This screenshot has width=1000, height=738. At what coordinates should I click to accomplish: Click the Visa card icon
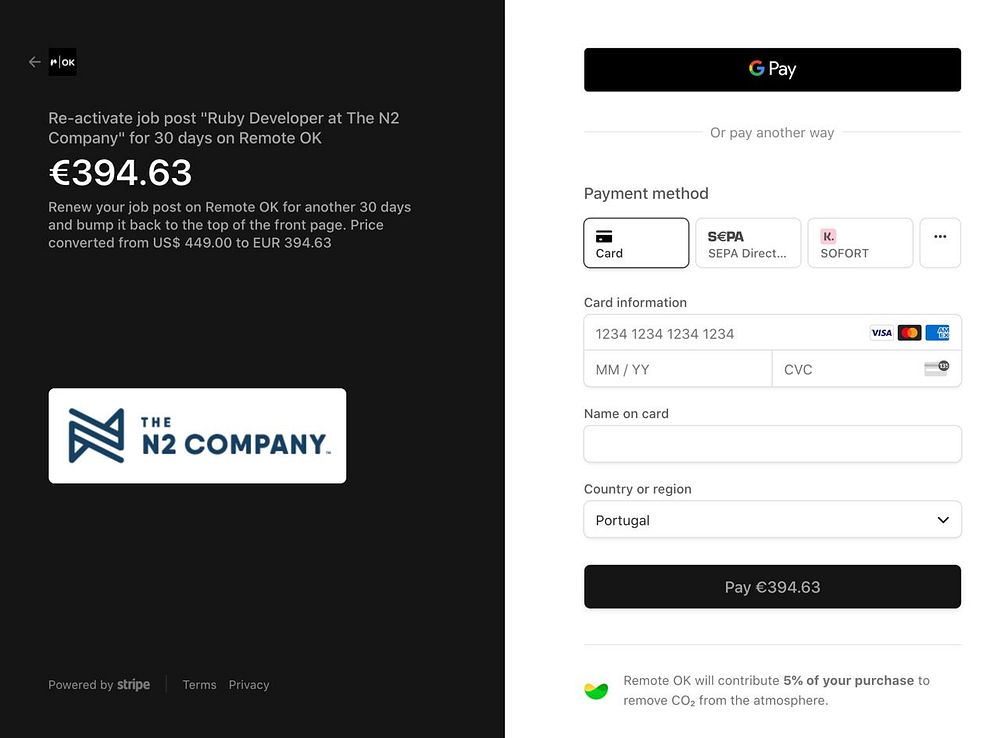(x=881, y=333)
